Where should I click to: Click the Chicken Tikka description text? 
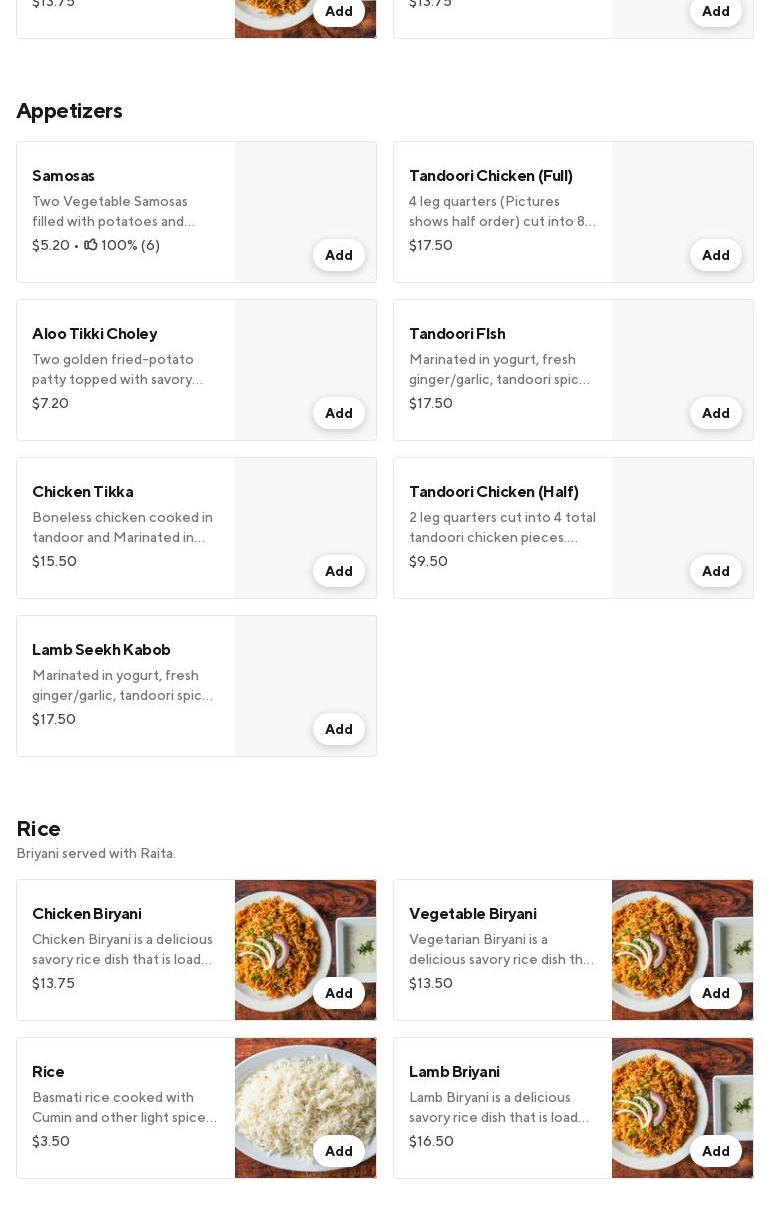click(x=122, y=527)
